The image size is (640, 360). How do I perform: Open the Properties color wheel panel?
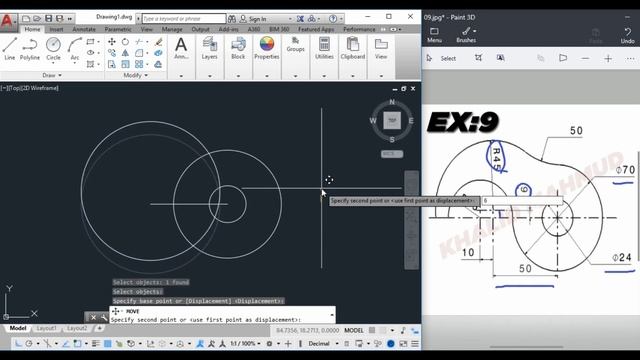[x=267, y=48]
